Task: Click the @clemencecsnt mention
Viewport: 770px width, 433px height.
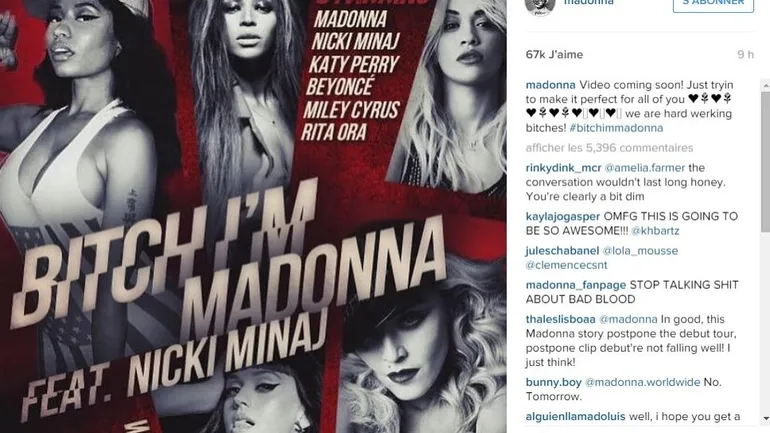Action: click(566, 265)
